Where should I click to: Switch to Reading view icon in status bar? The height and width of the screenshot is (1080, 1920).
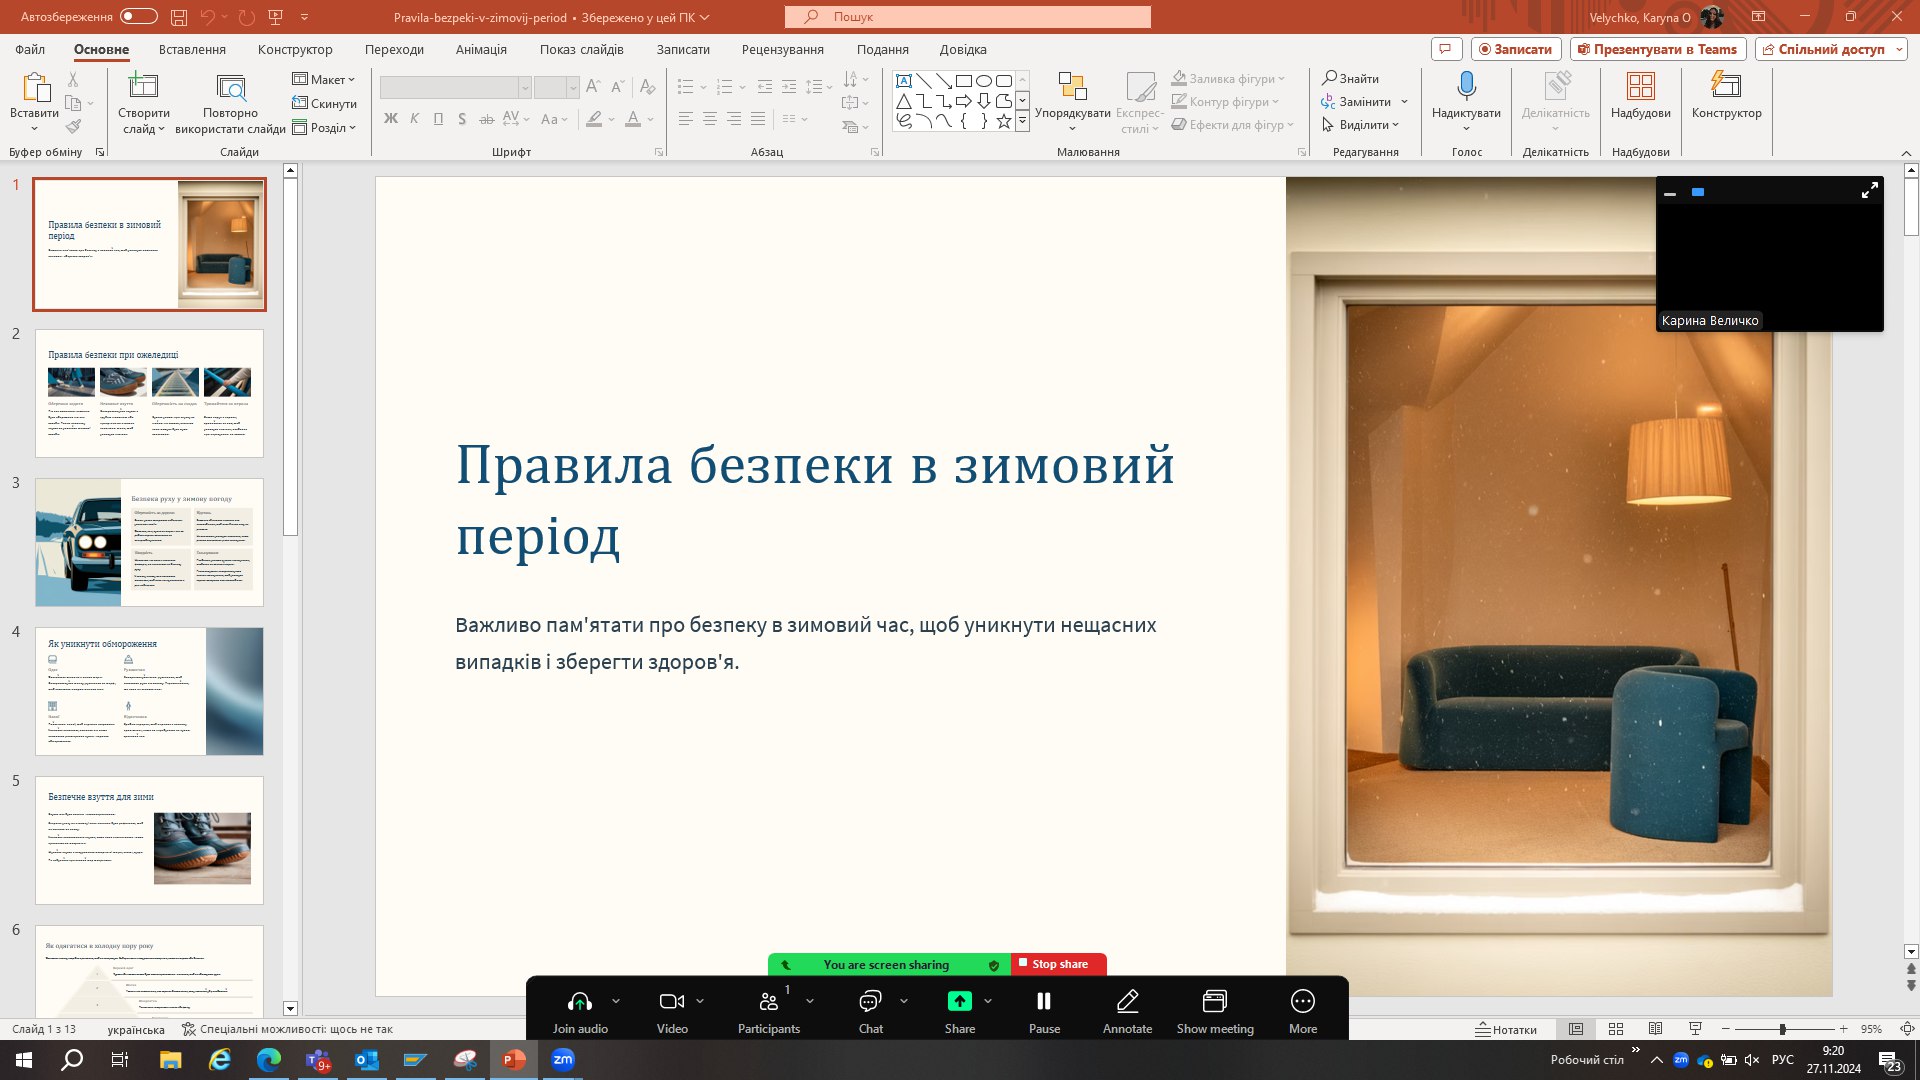pos(1655,1029)
